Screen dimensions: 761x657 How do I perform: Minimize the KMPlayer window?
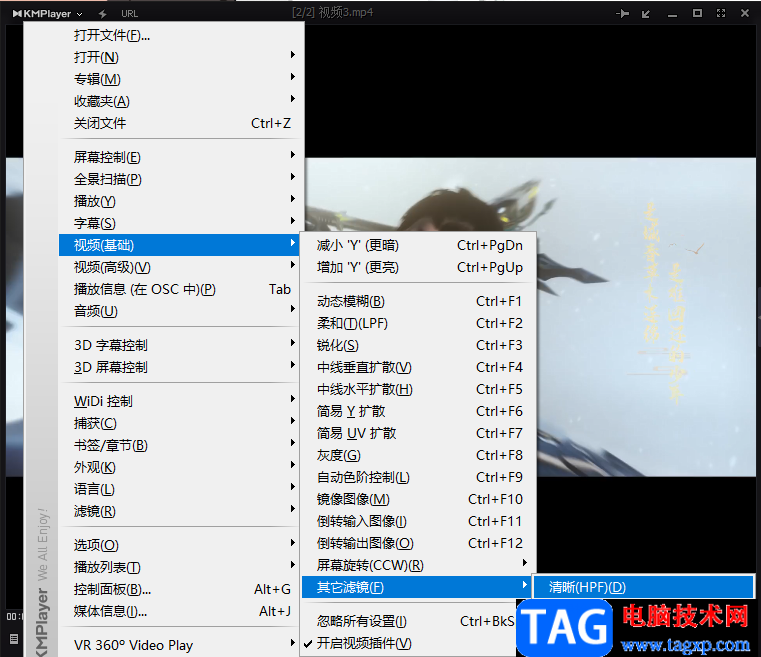tap(672, 15)
